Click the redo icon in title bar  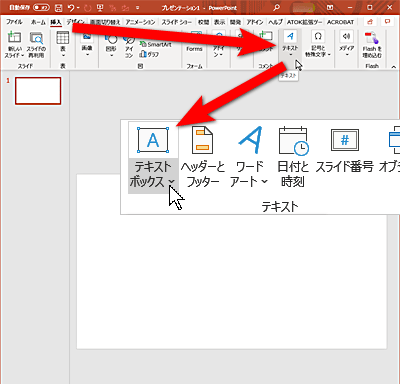(x=88, y=8)
